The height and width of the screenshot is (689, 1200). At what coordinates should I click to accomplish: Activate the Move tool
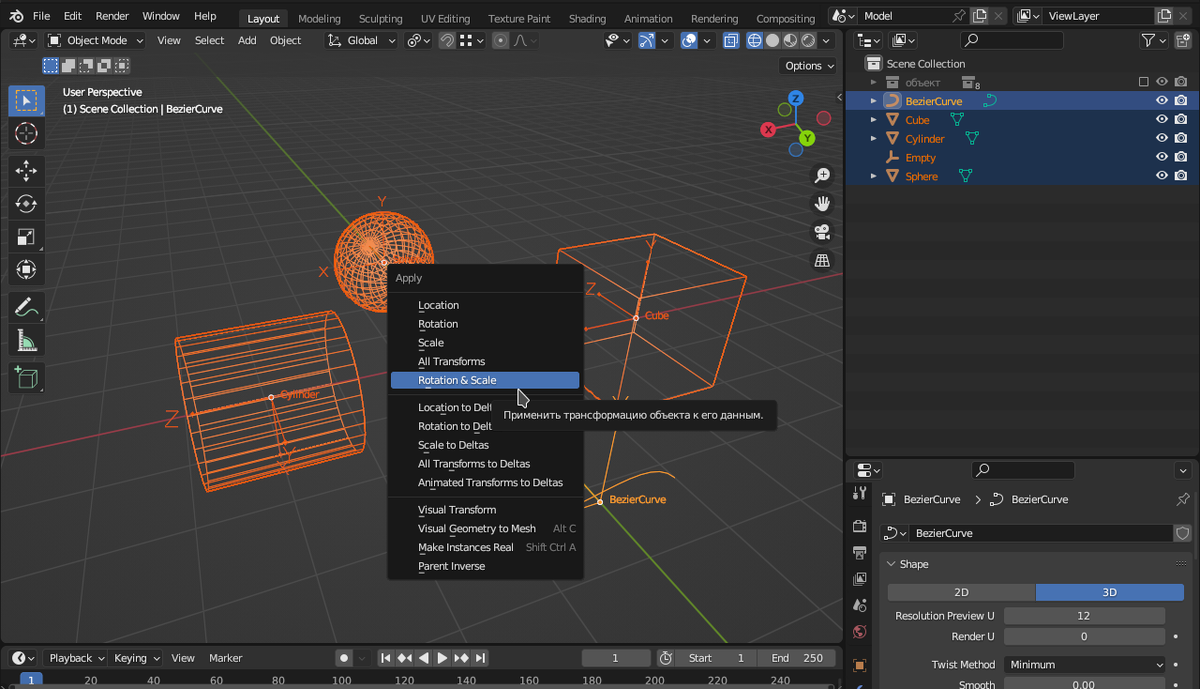(x=27, y=171)
